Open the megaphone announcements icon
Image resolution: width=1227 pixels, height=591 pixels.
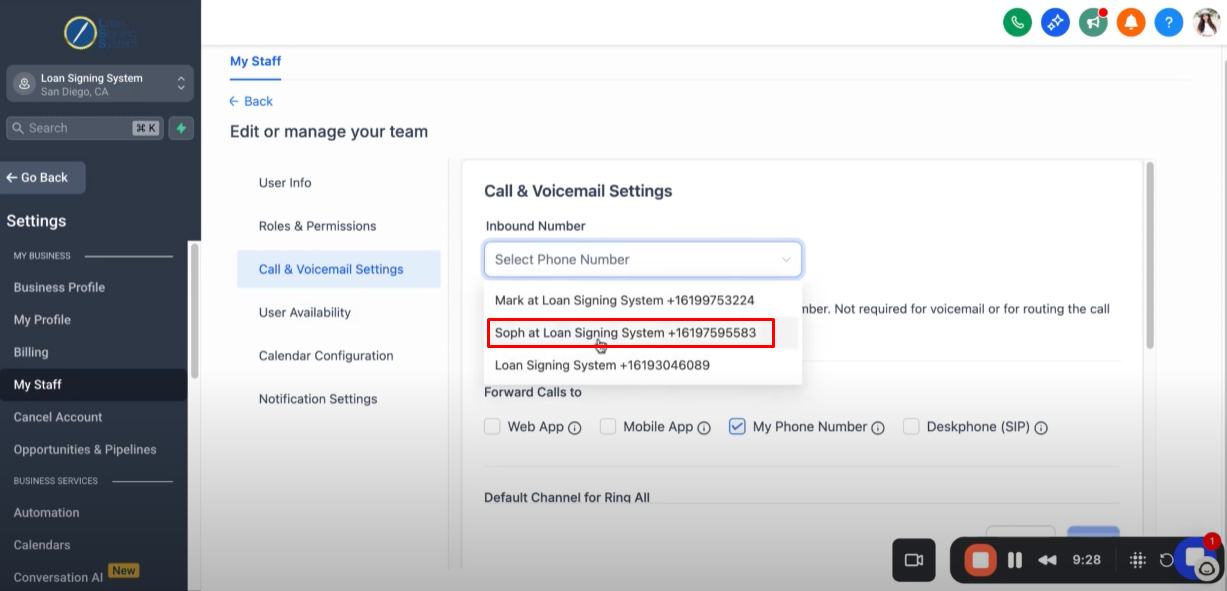[x=1093, y=22]
